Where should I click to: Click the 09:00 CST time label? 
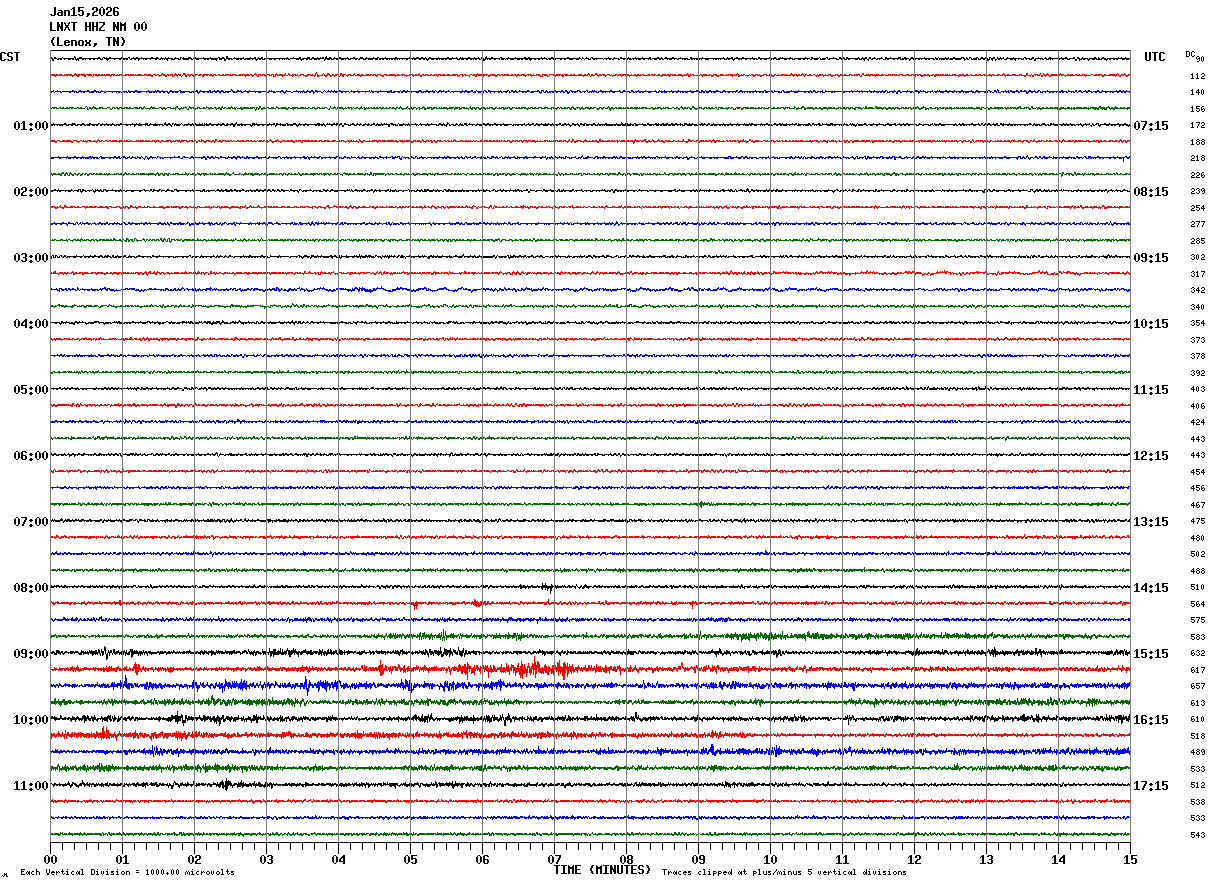pos(30,654)
